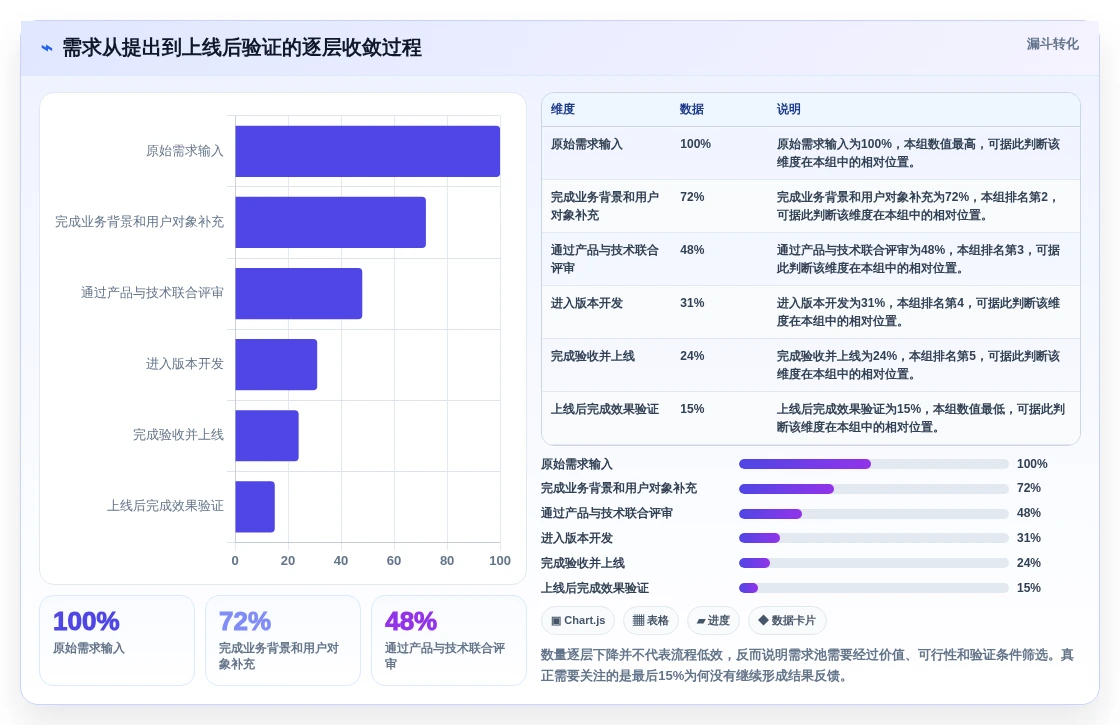This screenshot has height=725, width=1120.
Task: Click the 维度 column header
Action: (x=563, y=109)
